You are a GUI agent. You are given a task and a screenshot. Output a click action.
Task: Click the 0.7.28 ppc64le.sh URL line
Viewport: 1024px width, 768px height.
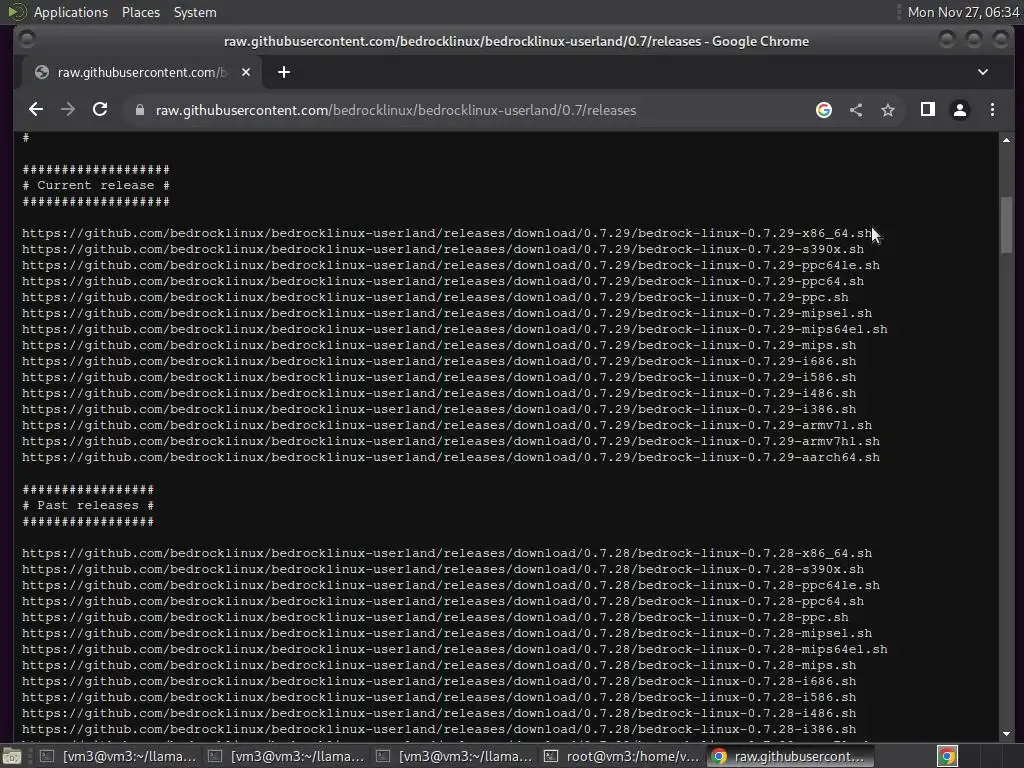[x=451, y=585]
